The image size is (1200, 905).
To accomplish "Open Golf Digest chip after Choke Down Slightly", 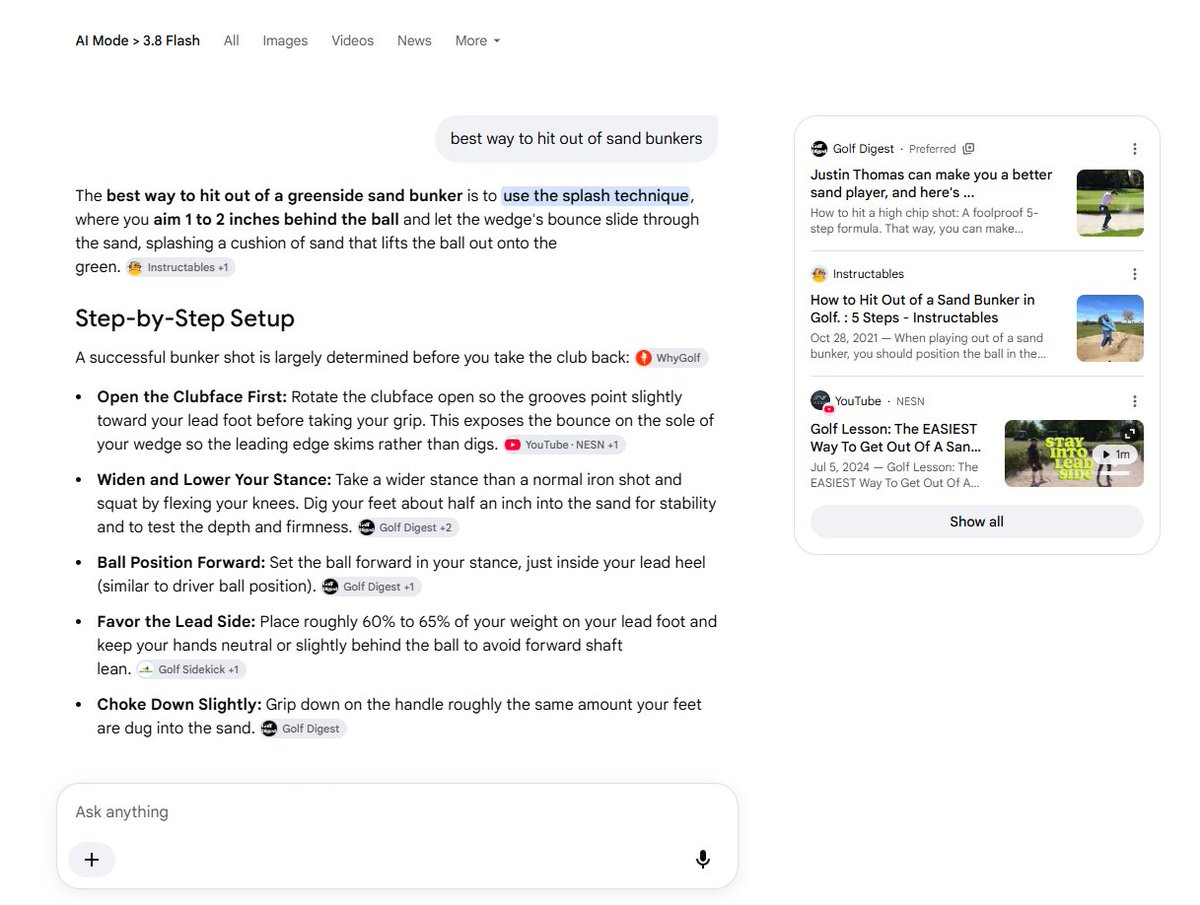I will pos(303,729).
